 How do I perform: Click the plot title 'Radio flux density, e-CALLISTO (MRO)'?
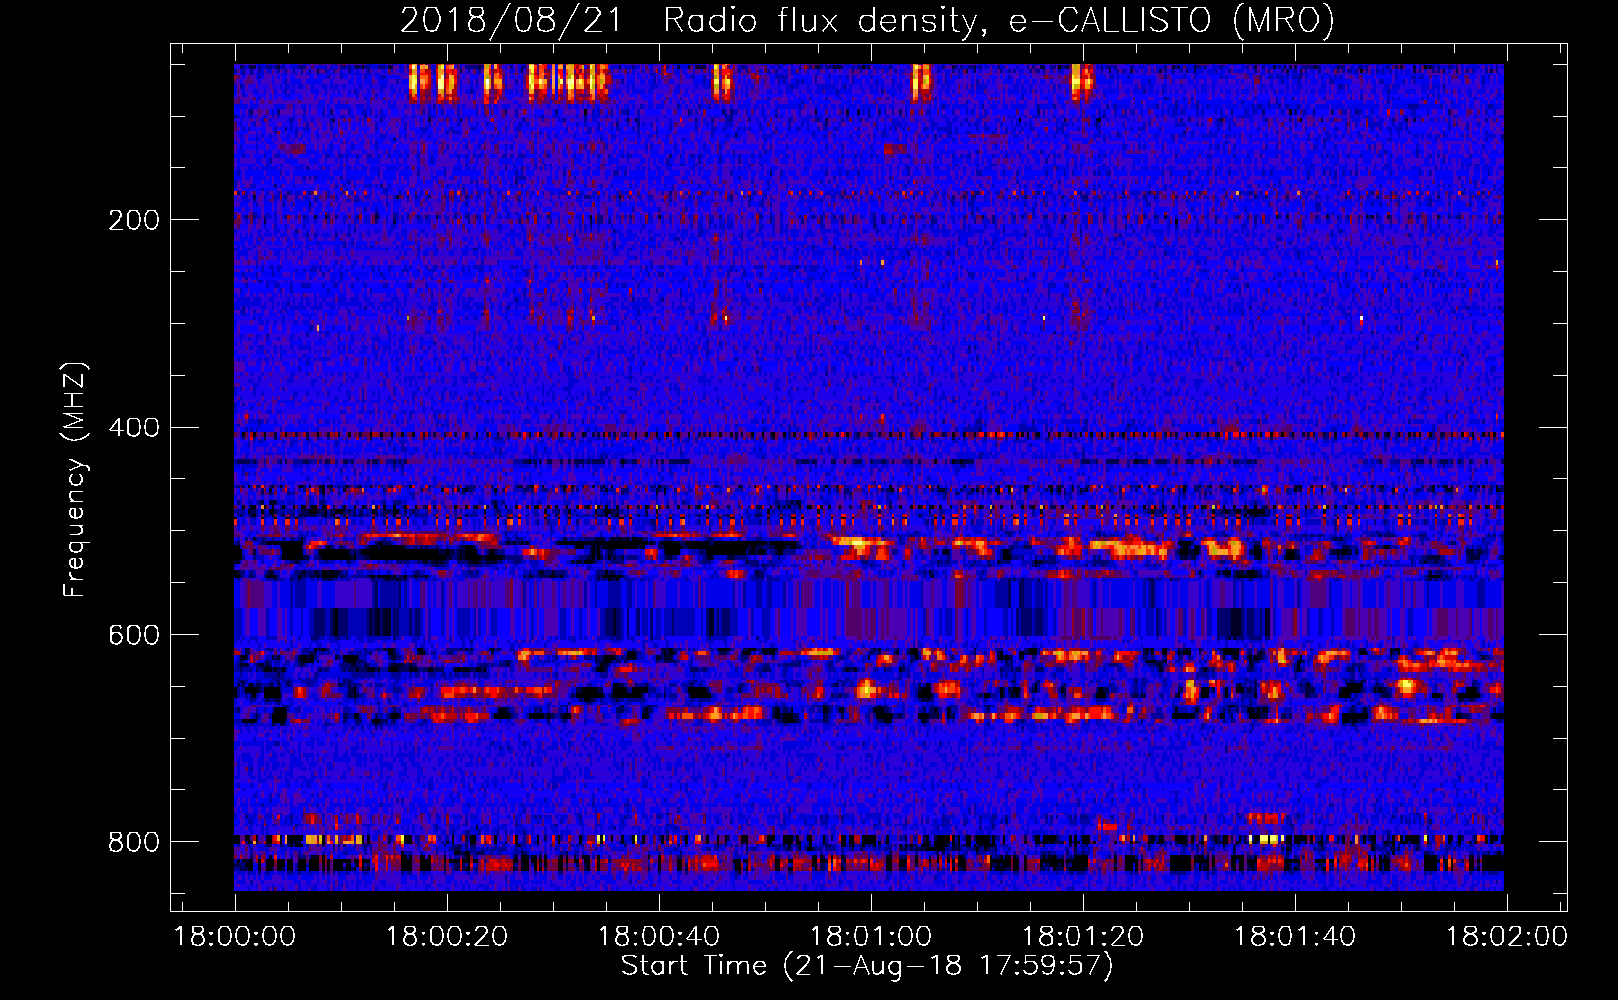[999, 21]
